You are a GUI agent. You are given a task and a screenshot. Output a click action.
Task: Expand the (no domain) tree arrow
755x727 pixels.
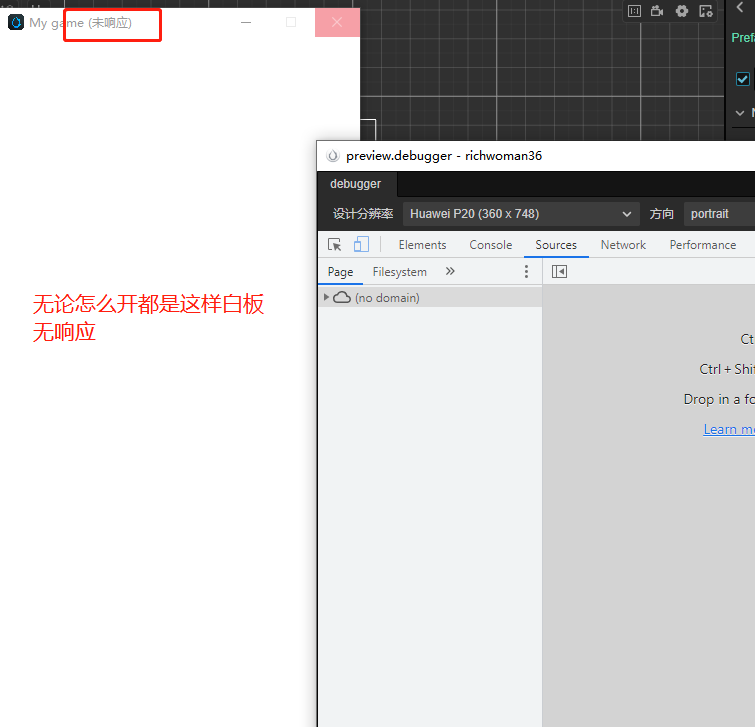click(326, 298)
